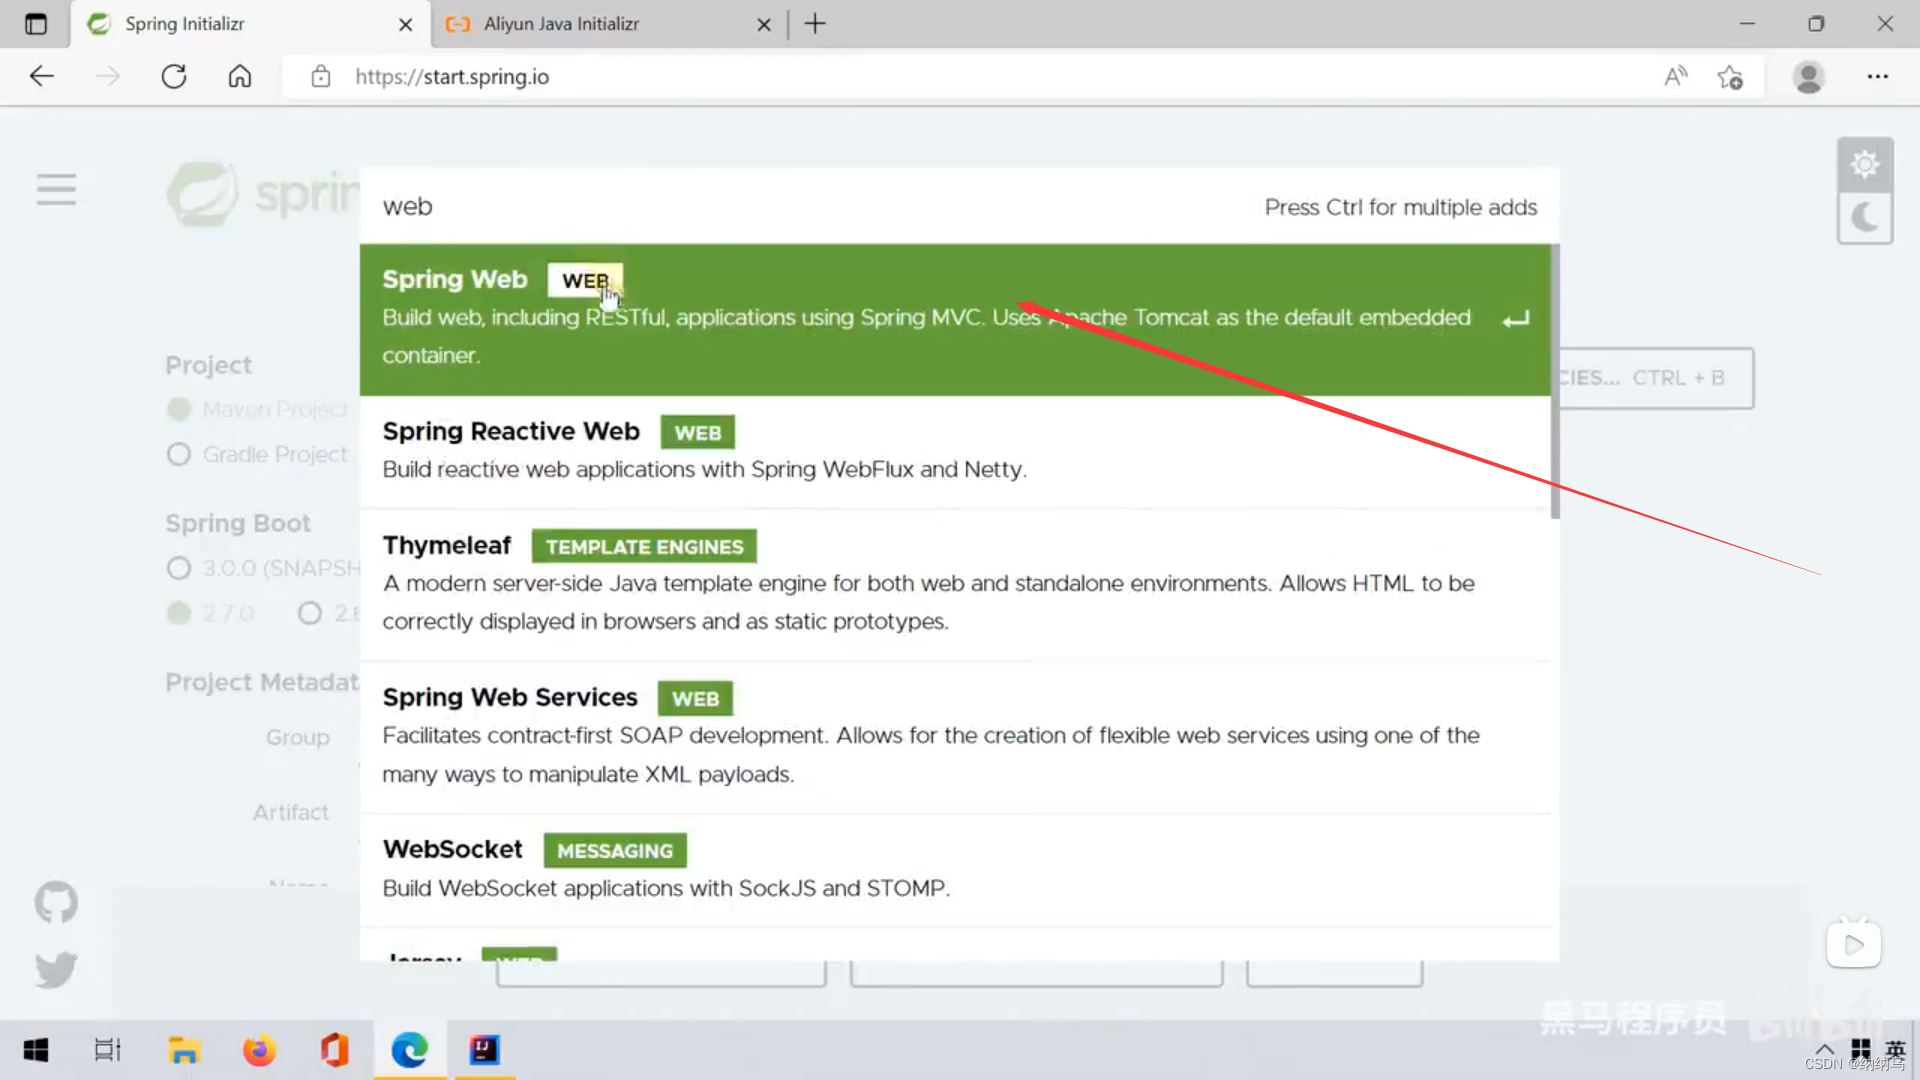Switch to Aliyun Java Initializr tab
Viewport: 1920px width, 1080px height.
point(608,24)
